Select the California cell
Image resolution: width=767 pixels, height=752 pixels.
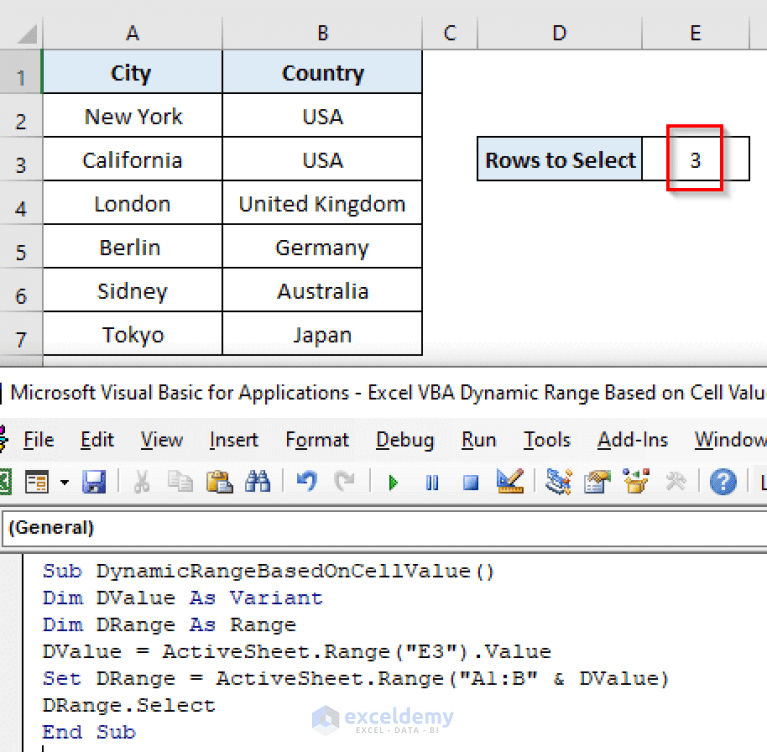pos(133,160)
